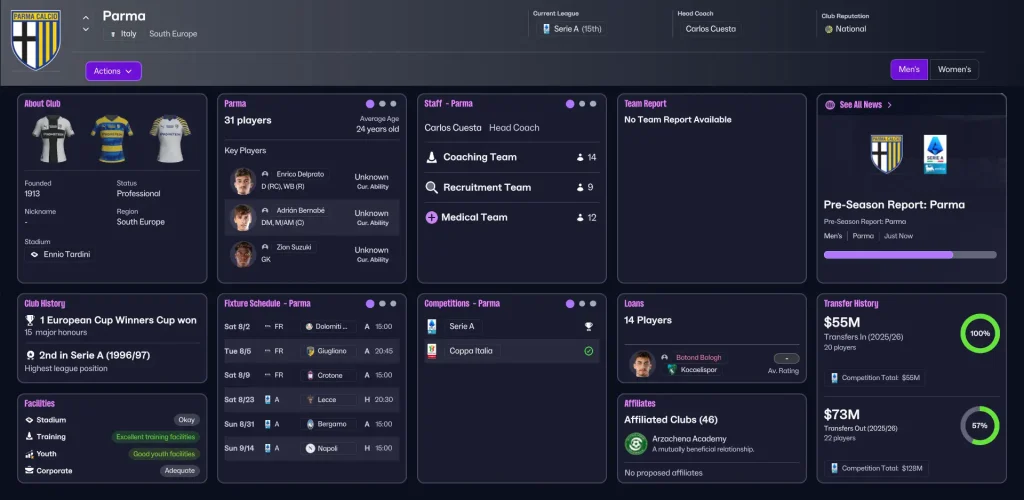
Task: Open Botond Balogh's loan player link
Action: (x=699, y=357)
